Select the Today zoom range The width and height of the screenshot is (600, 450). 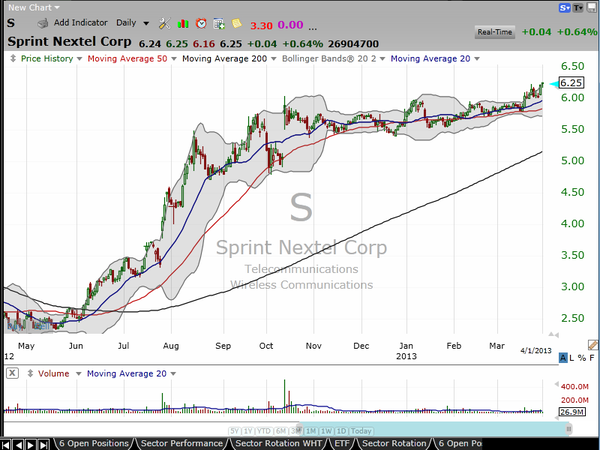(x=361, y=431)
